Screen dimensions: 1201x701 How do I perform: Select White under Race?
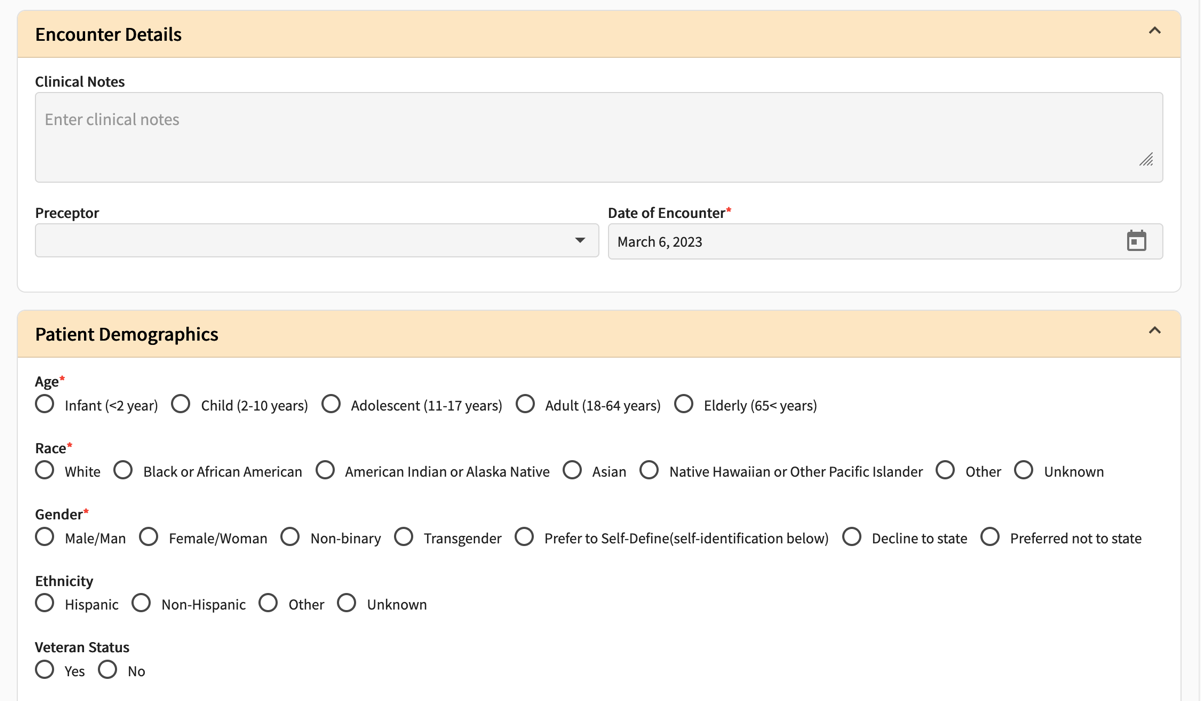pyautogui.click(x=44, y=470)
